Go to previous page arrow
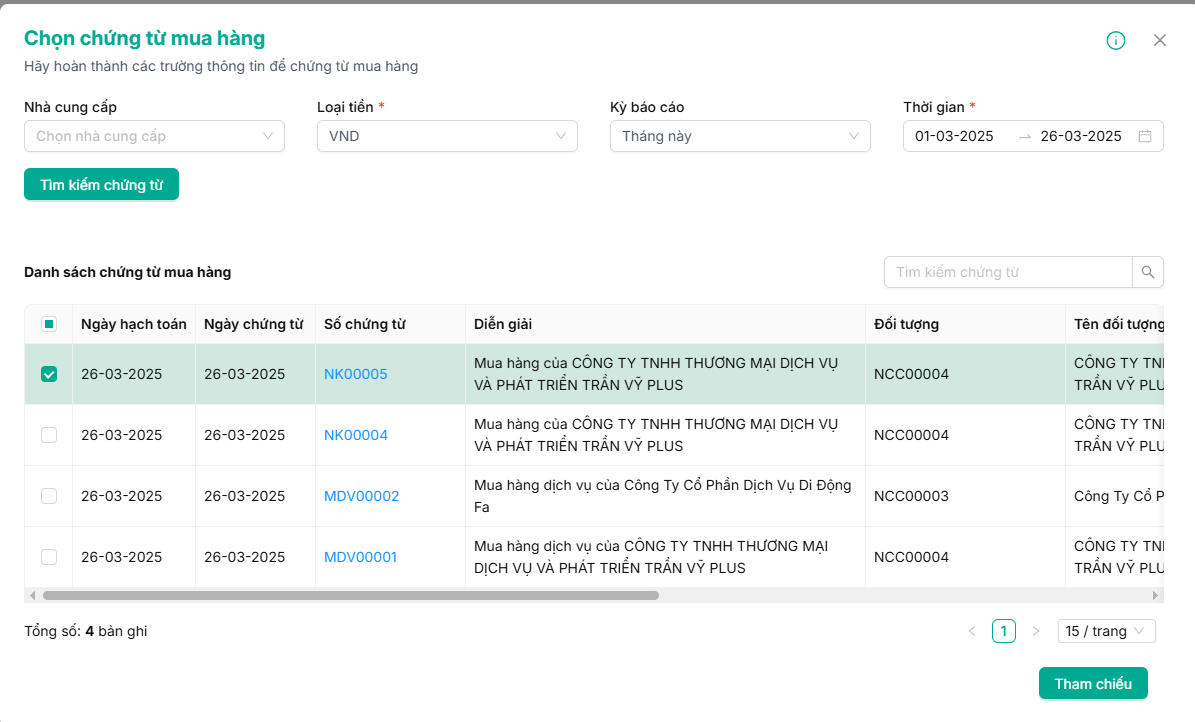1195x722 pixels. (x=972, y=631)
